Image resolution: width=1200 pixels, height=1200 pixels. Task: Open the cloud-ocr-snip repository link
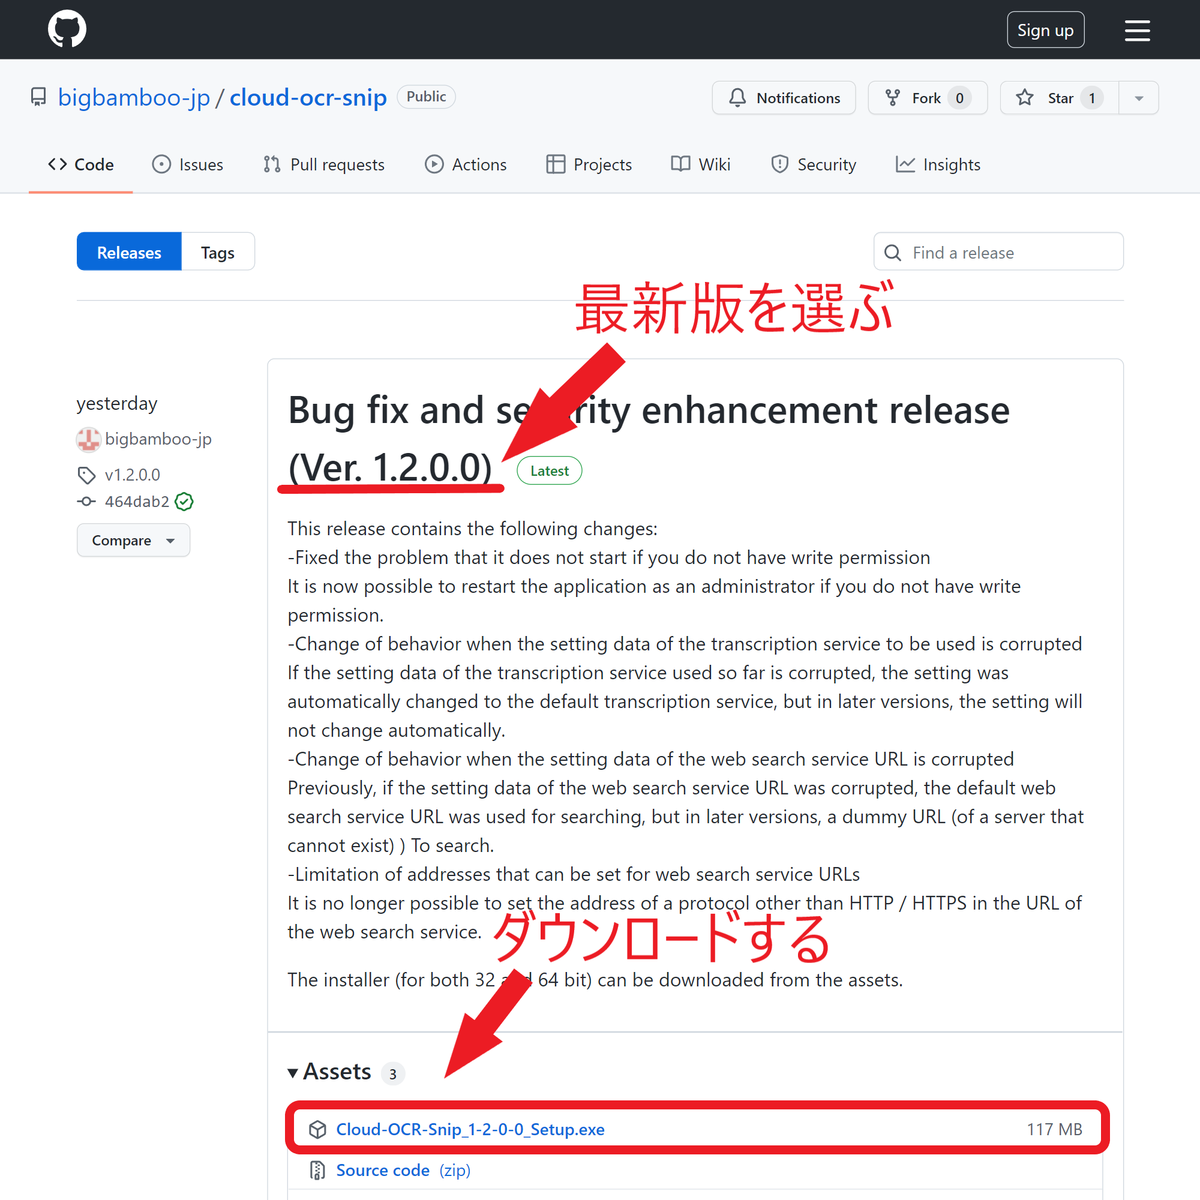308,97
